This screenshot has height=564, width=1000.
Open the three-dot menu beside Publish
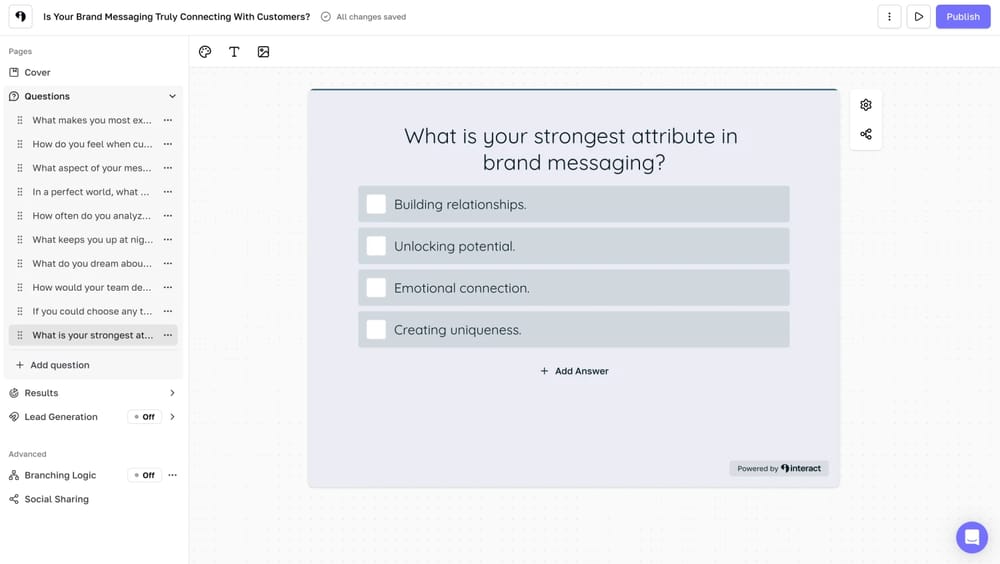point(889,17)
